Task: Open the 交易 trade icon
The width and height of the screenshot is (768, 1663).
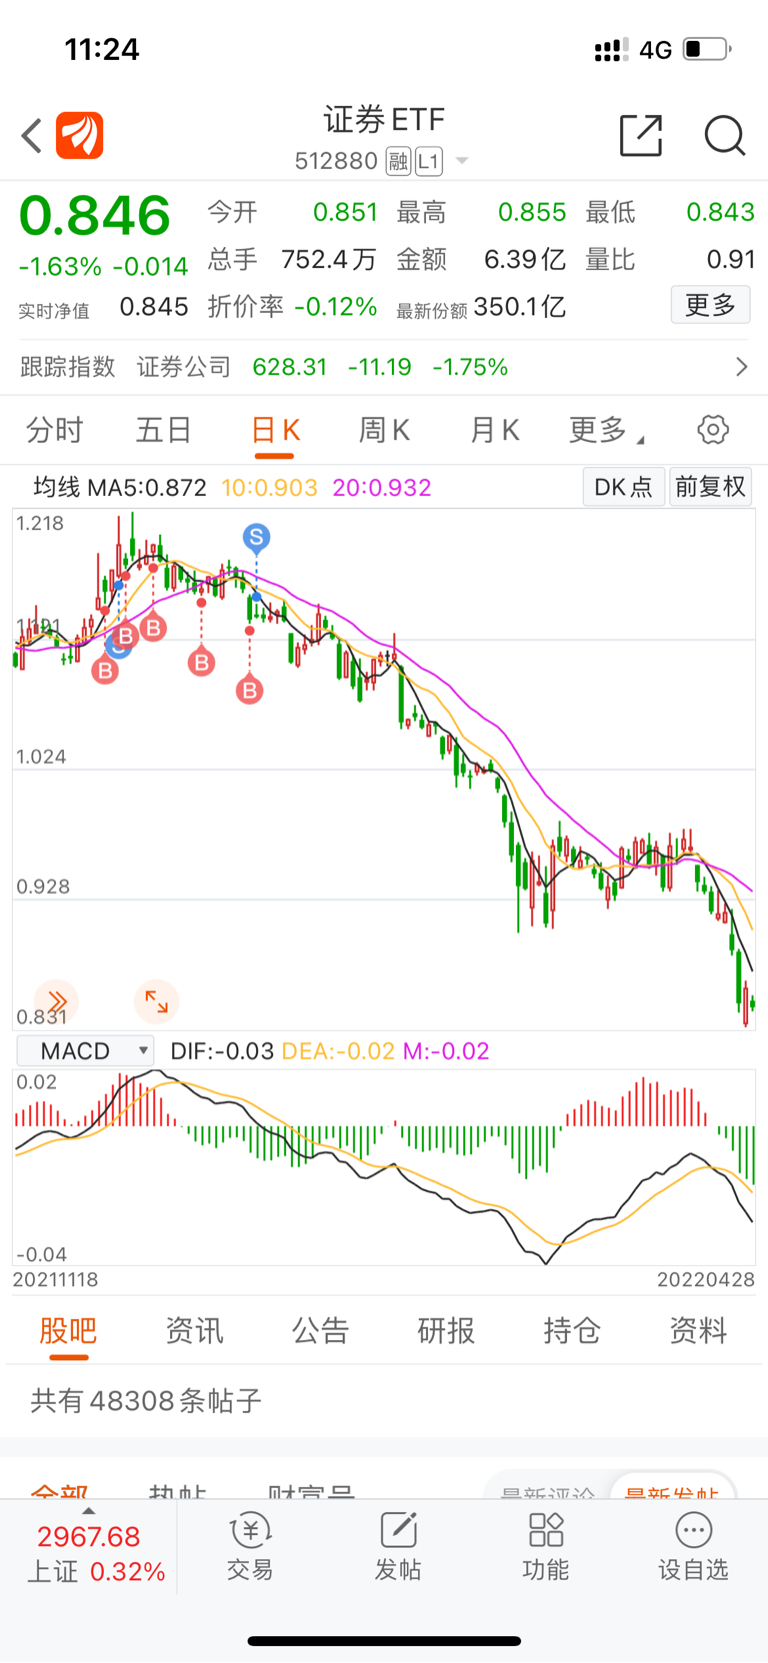Action: pos(250,1547)
